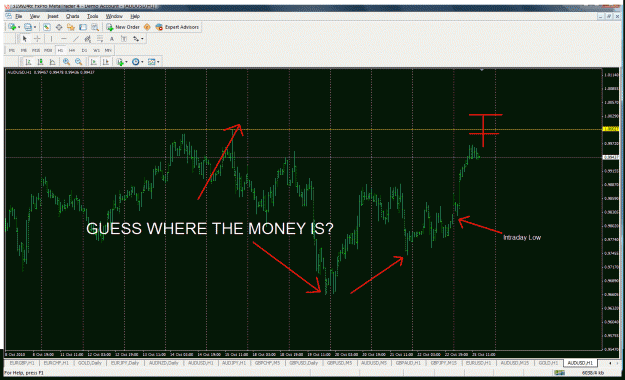Switch to AUDNZD,Daily chart tab

[x=163, y=363]
